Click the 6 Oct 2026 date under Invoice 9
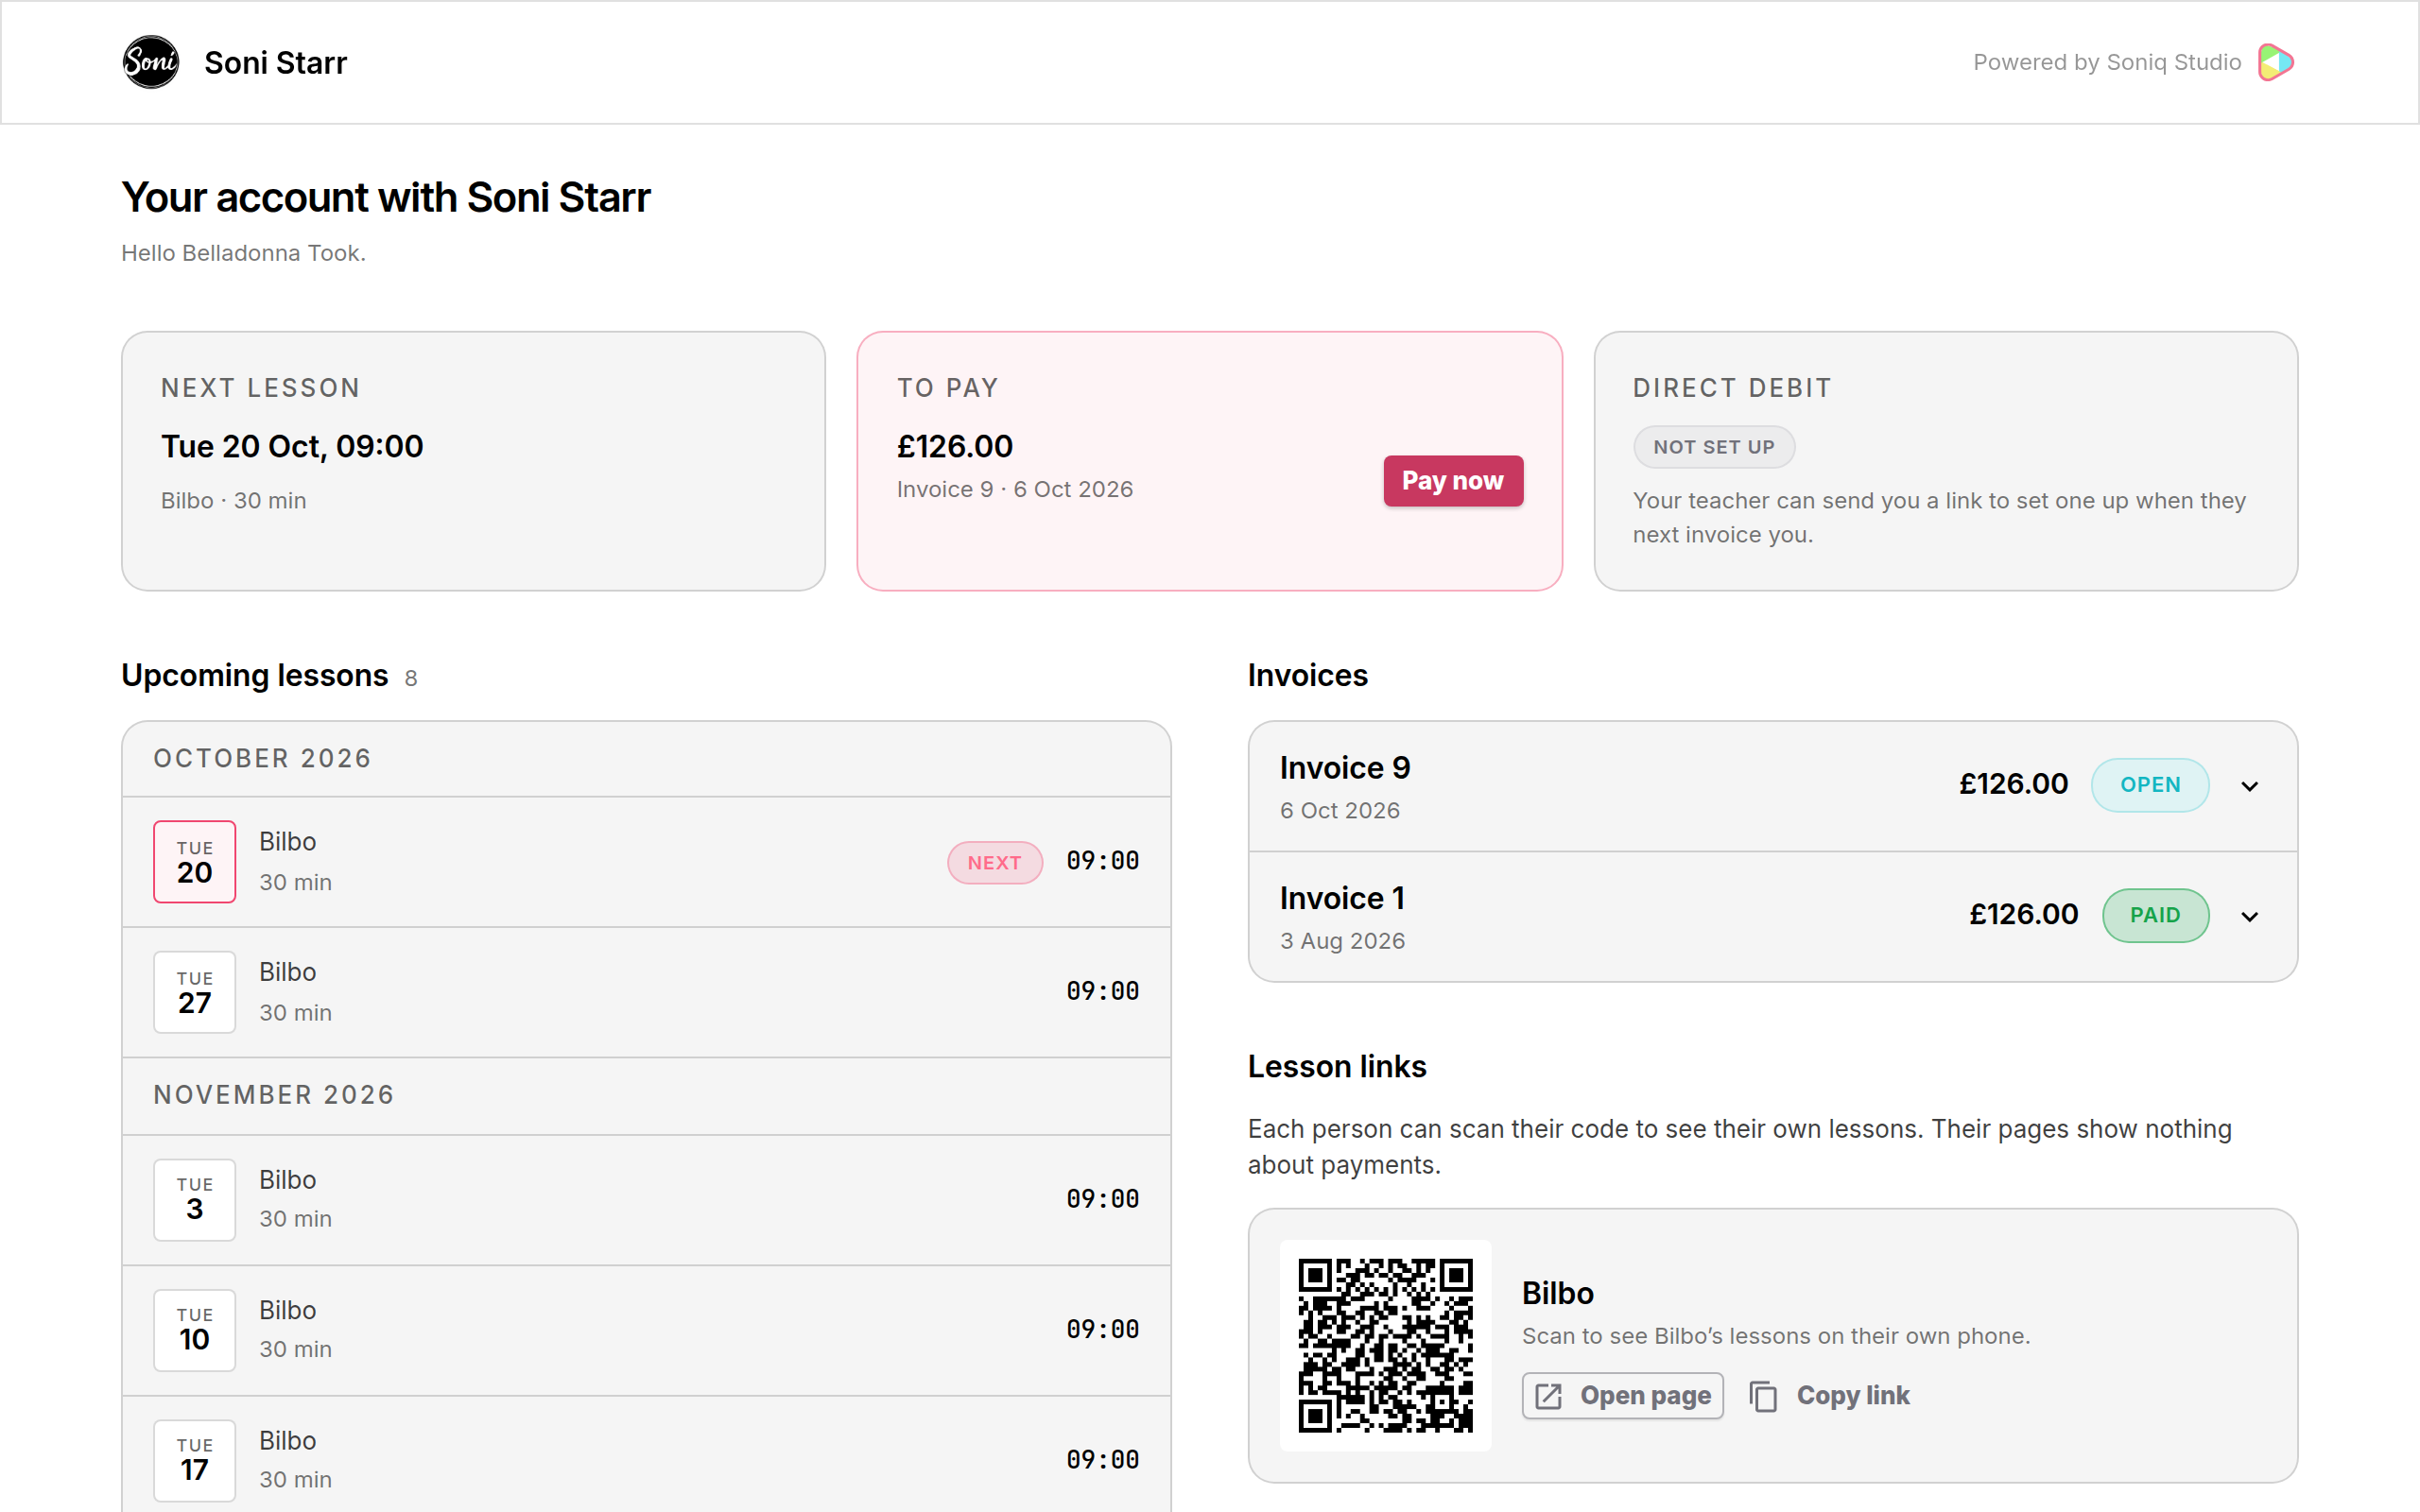Screen dimensions: 2420x1512 [1340, 810]
